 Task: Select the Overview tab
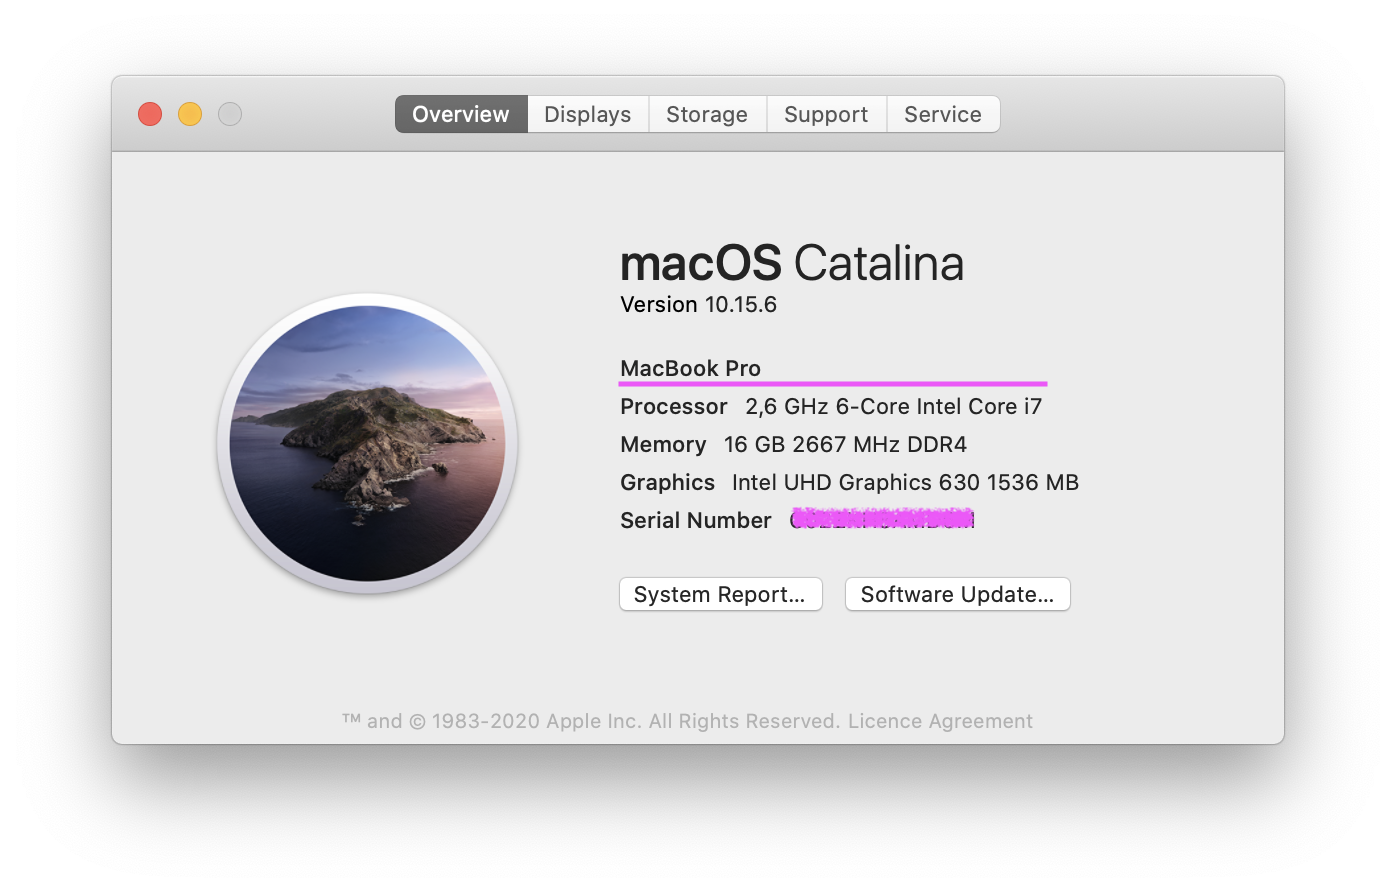tap(460, 113)
